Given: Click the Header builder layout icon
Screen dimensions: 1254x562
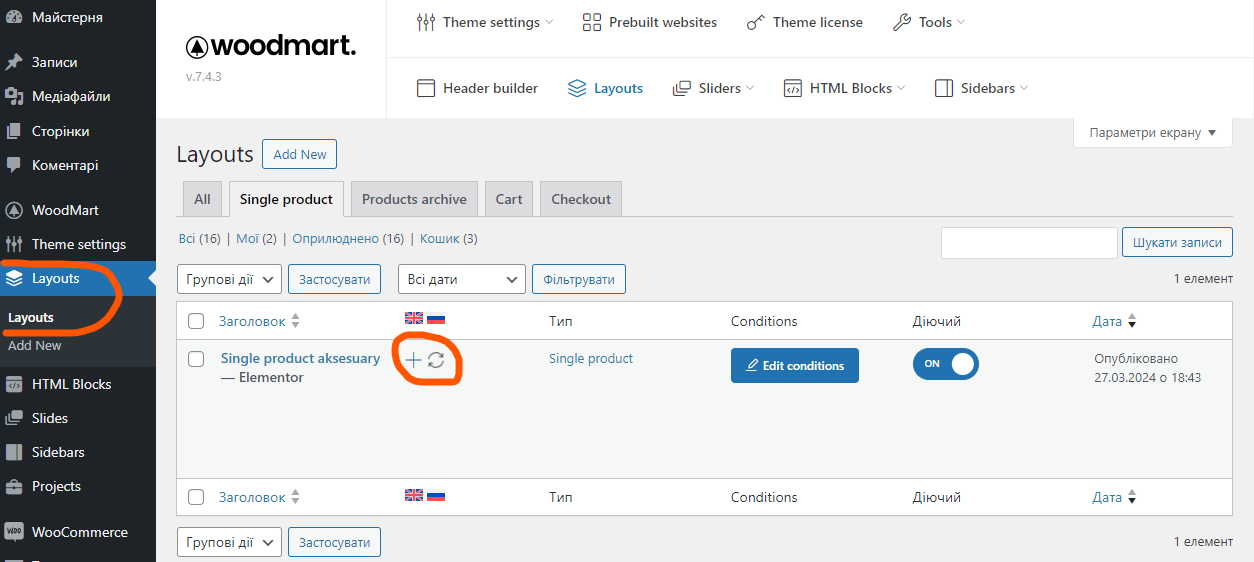Looking at the screenshot, I should pyautogui.click(x=426, y=88).
